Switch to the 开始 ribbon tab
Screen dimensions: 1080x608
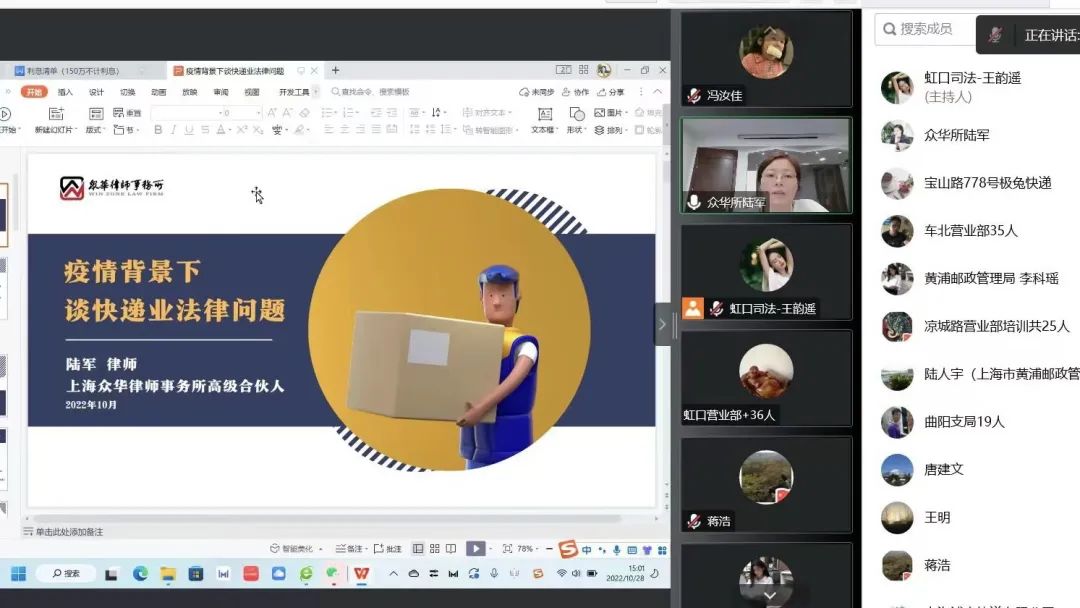click(34, 92)
